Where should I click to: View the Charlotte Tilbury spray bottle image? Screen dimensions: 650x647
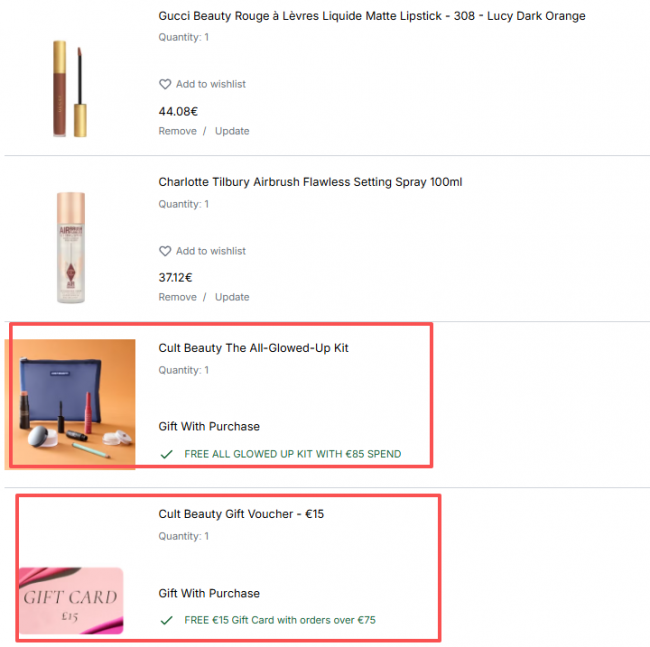[x=71, y=247]
